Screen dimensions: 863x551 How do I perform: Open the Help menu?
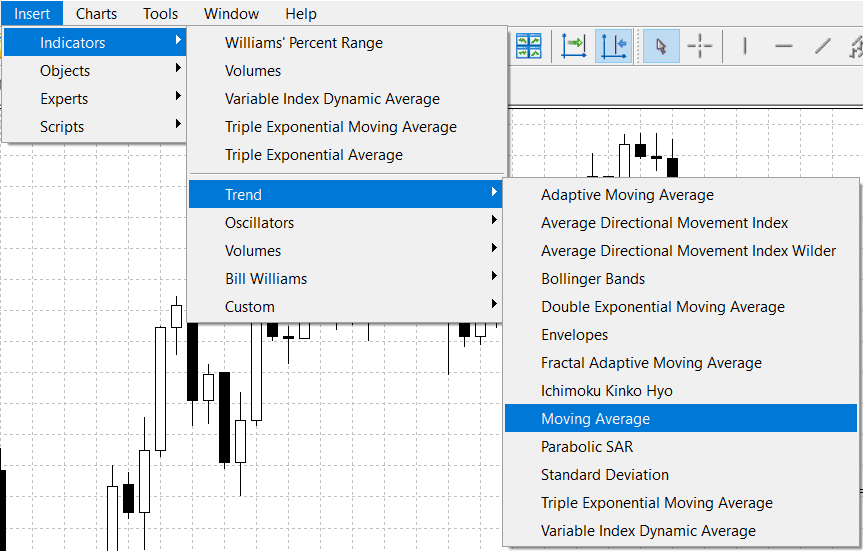300,13
